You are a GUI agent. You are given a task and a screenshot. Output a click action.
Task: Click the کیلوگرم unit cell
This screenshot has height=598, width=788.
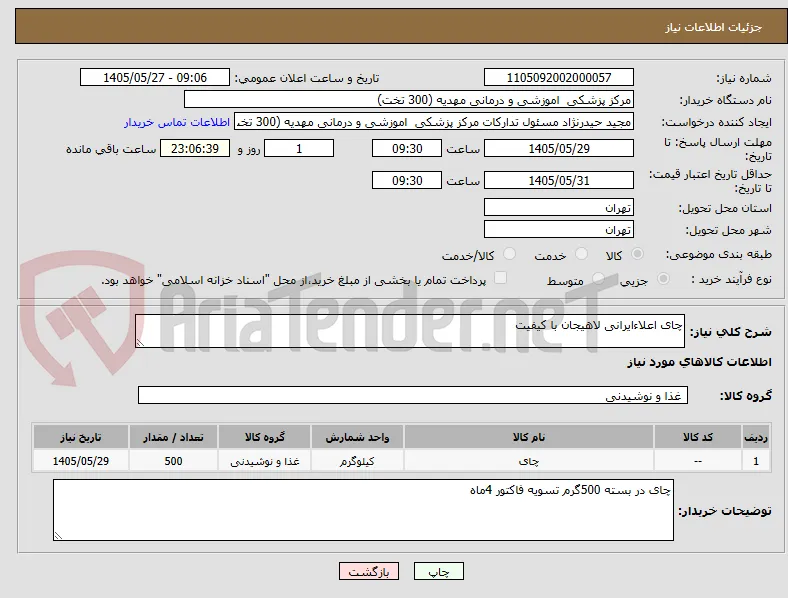(357, 461)
